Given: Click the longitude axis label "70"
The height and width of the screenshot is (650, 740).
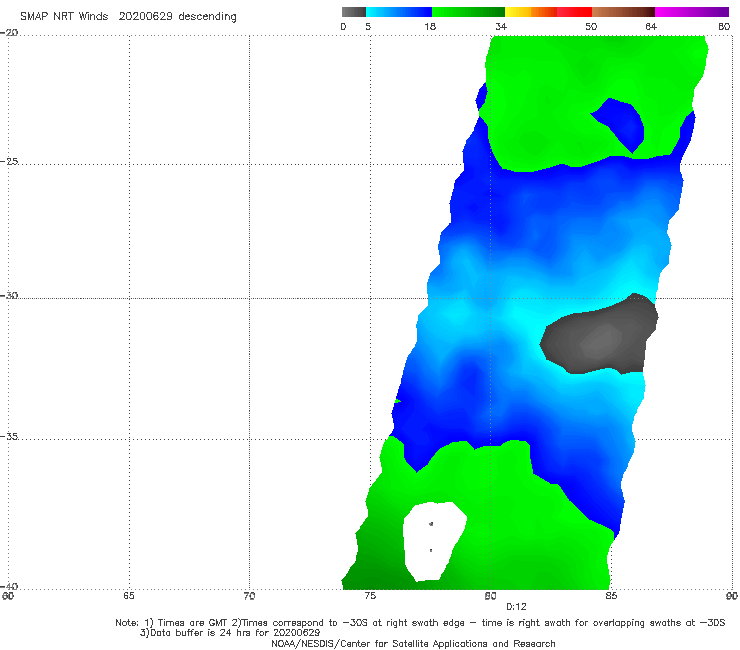Looking at the screenshot, I should [x=249, y=596].
